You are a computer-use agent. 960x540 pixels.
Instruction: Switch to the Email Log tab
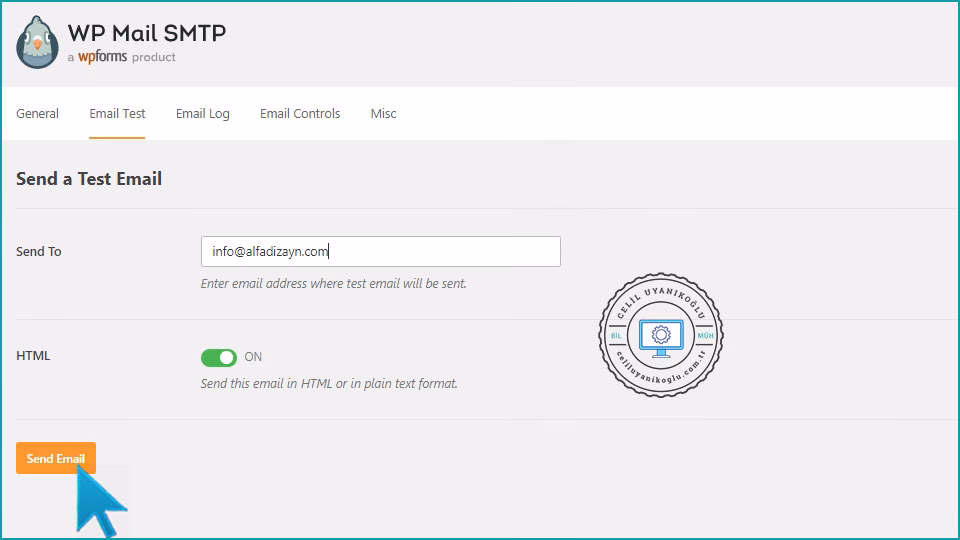coord(203,113)
